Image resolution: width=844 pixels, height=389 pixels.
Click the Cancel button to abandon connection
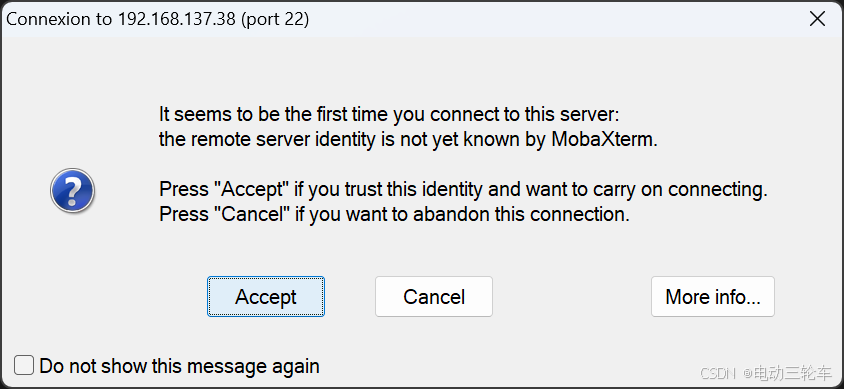click(x=434, y=296)
